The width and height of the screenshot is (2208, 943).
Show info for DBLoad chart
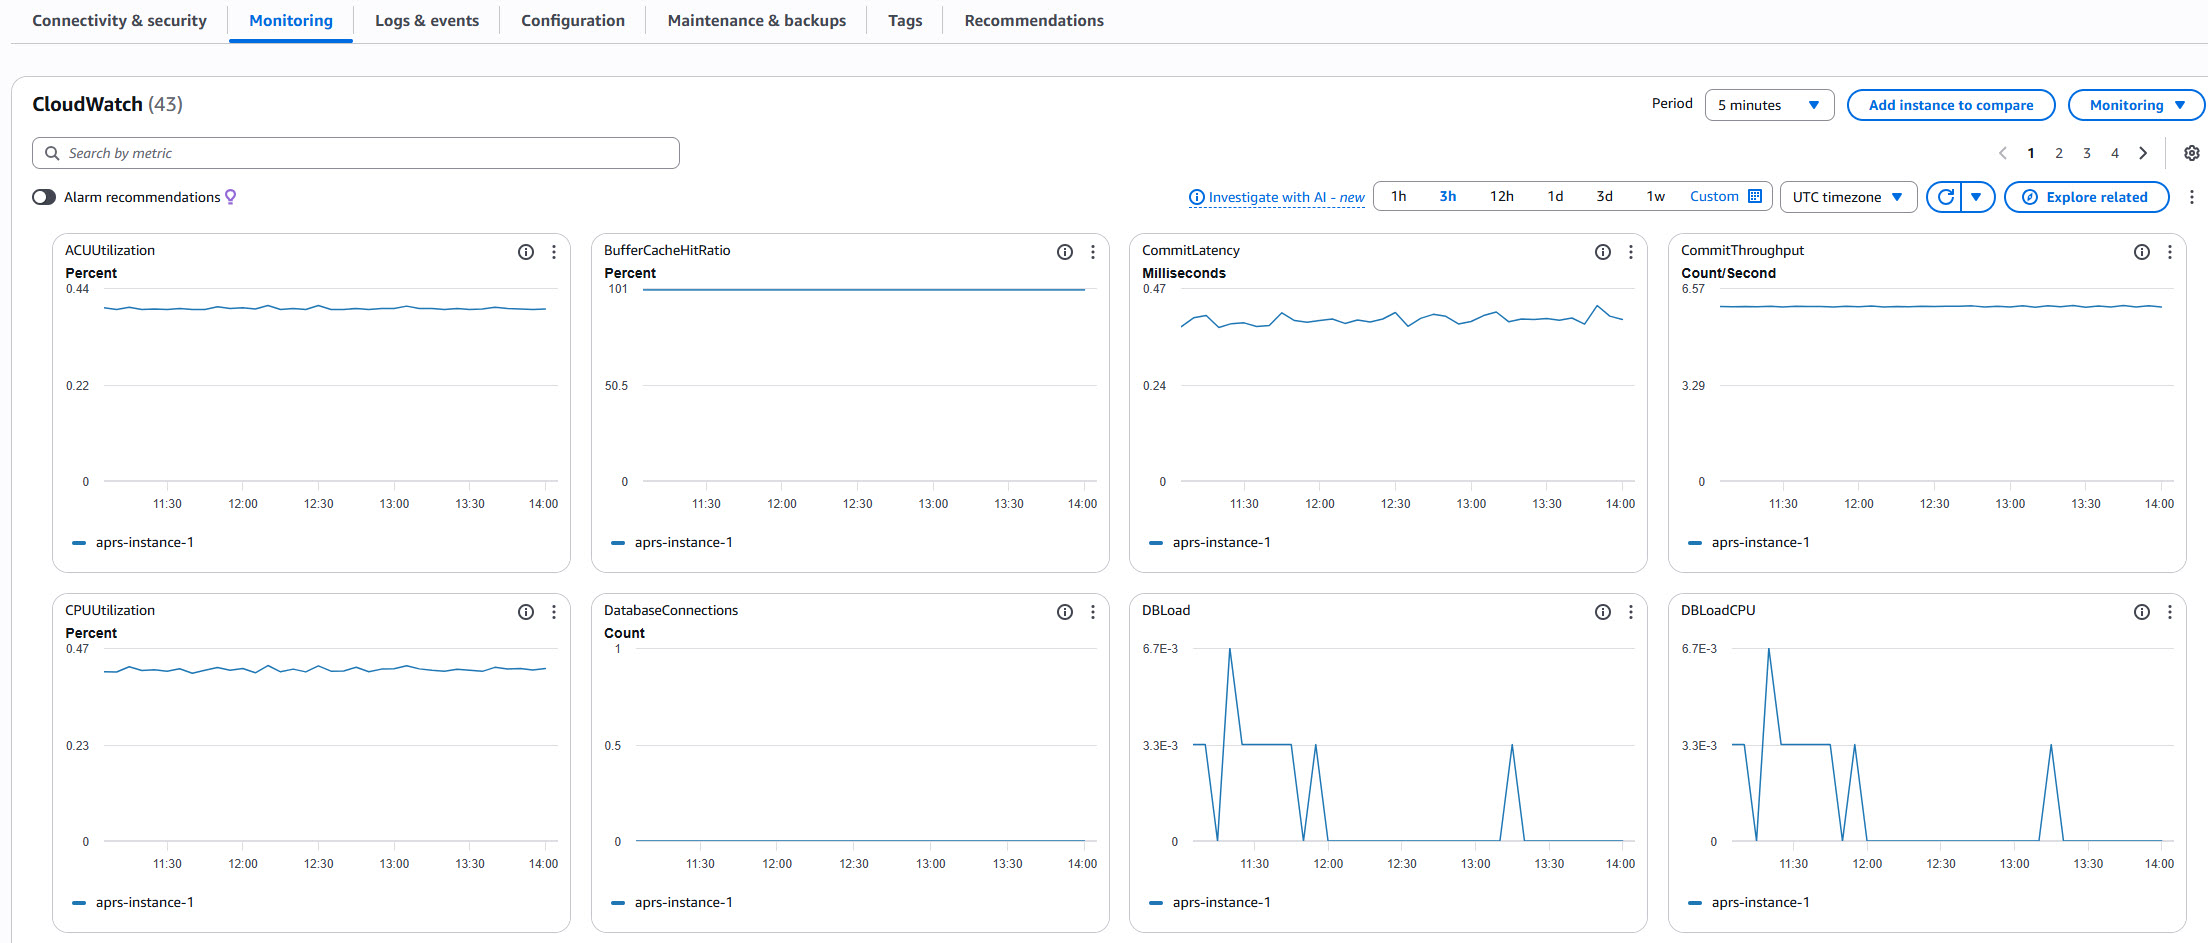tap(1602, 612)
